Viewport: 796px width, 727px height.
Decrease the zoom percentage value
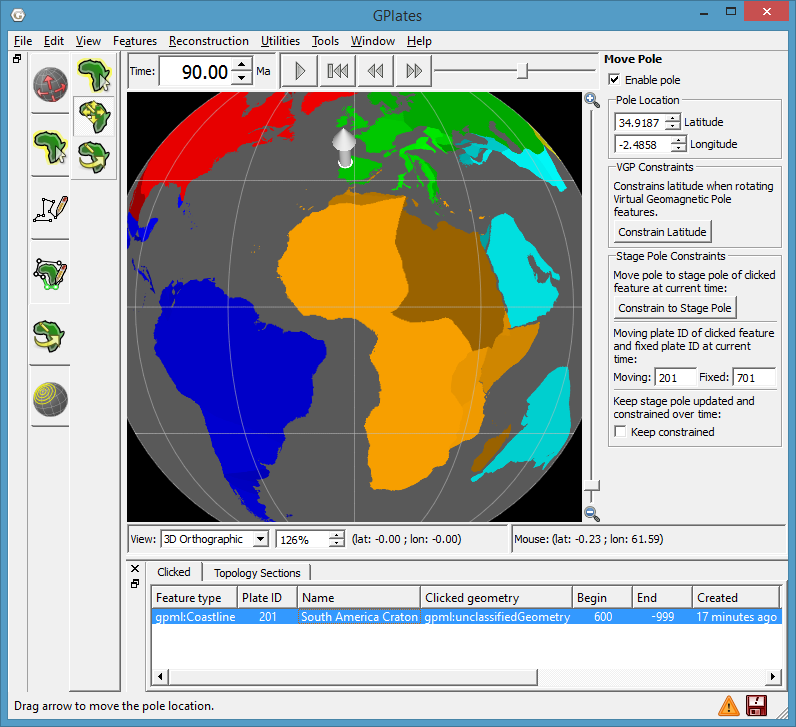(x=336, y=543)
